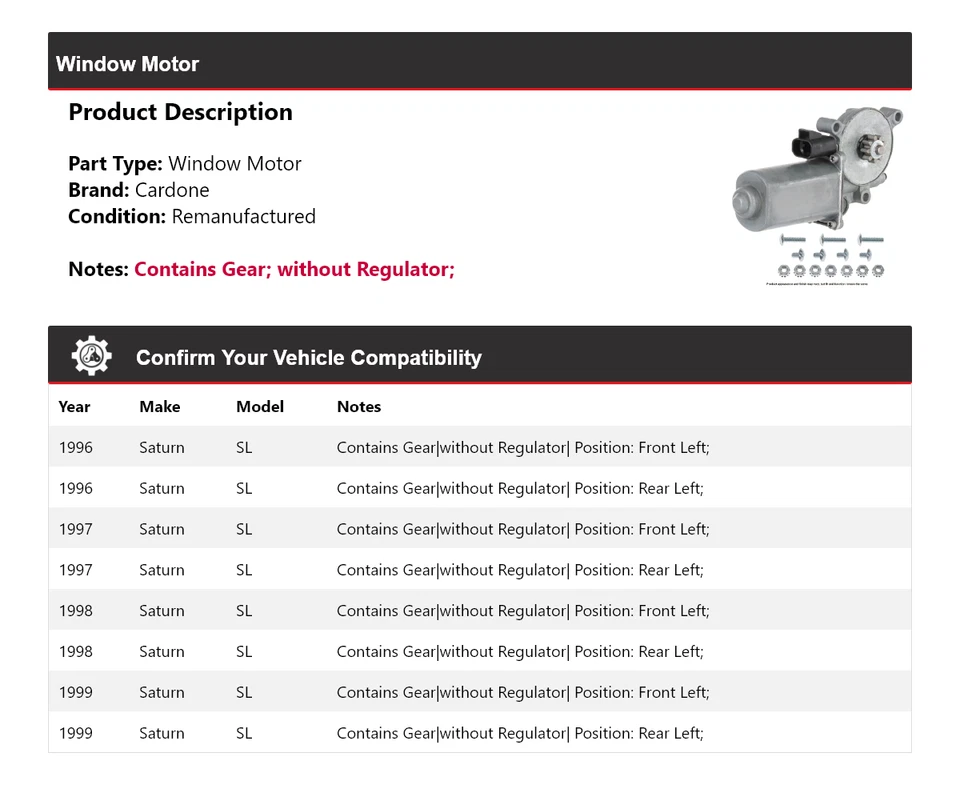Click the Remanufactured condition text
960x785 pixels.
pyautogui.click(x=243, y=216)
